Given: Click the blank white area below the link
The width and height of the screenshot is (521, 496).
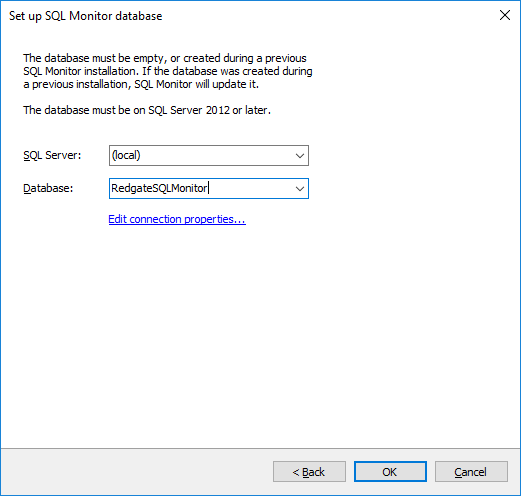Looking at the screenshot, I should pos(260,333).
